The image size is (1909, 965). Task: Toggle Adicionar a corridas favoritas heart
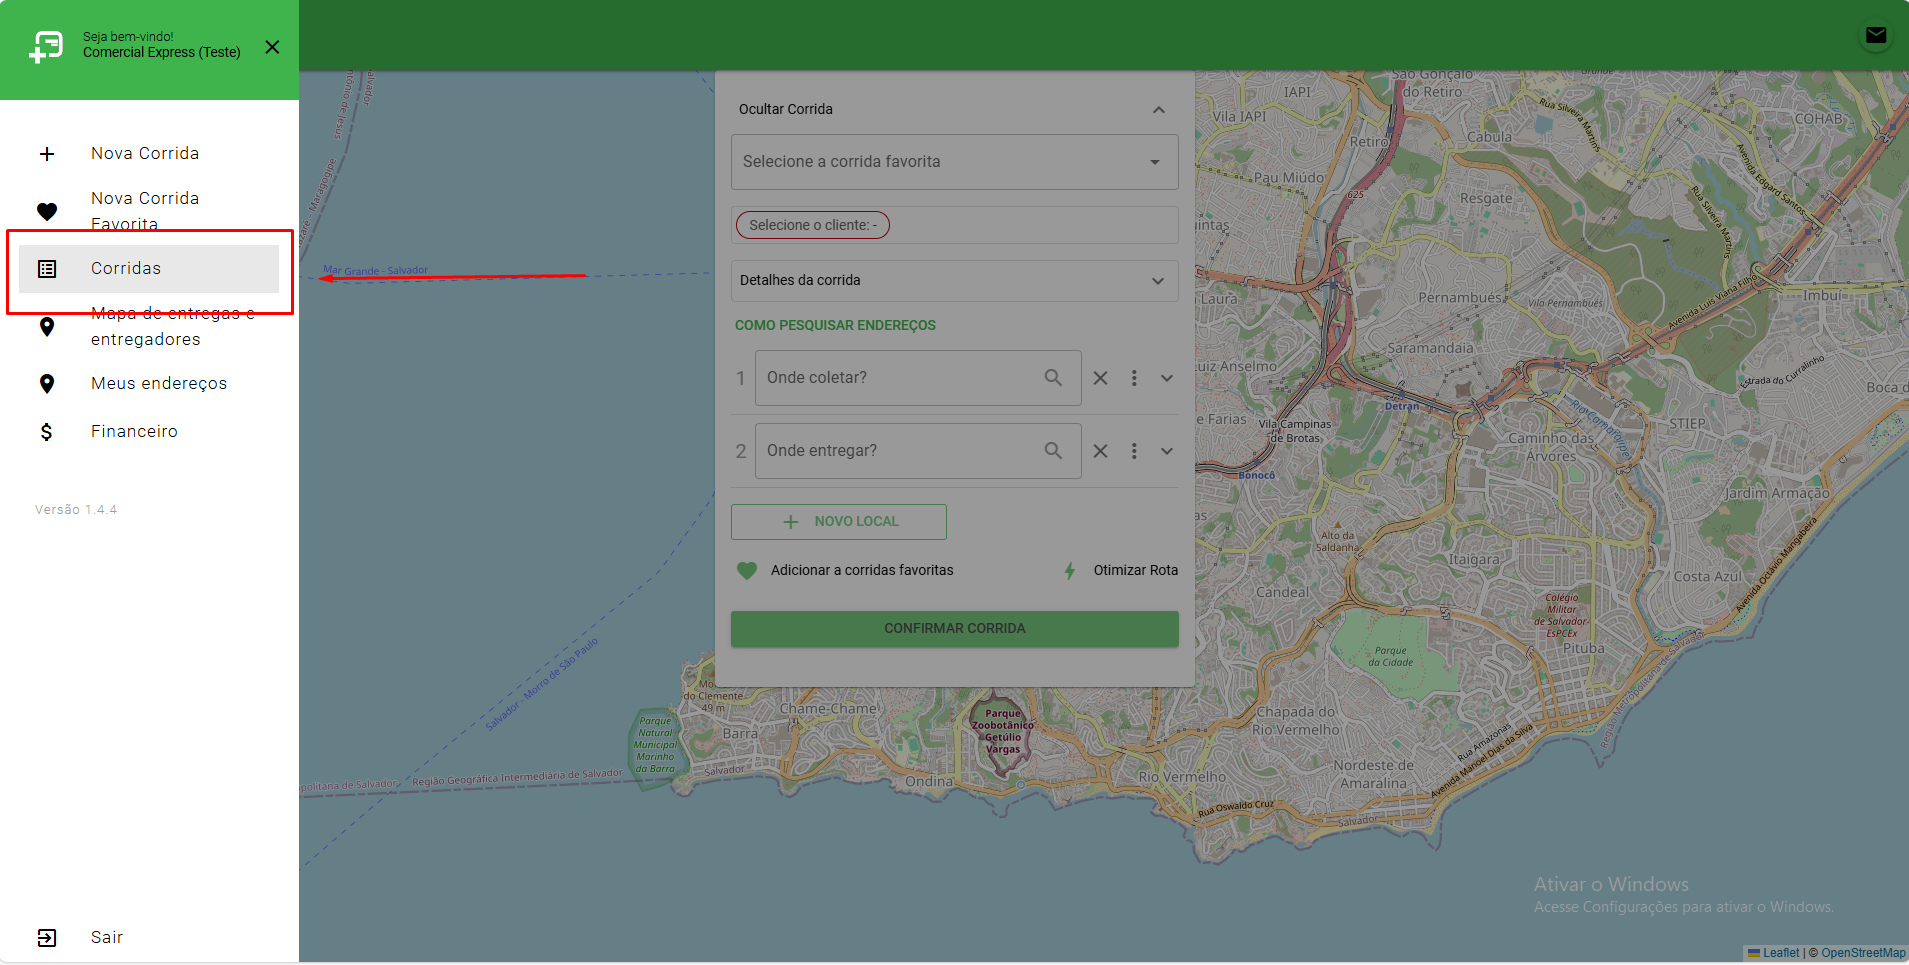pyautogui.click(x=747, y=571)
